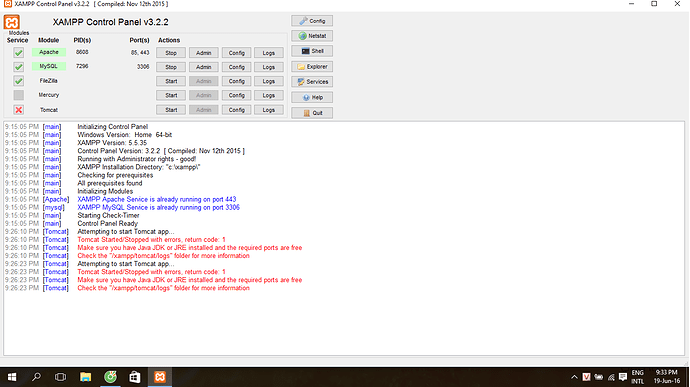Open File Explorer from the taskbar
This screenshot has height=387, width=690.
(x=85, y=377)
